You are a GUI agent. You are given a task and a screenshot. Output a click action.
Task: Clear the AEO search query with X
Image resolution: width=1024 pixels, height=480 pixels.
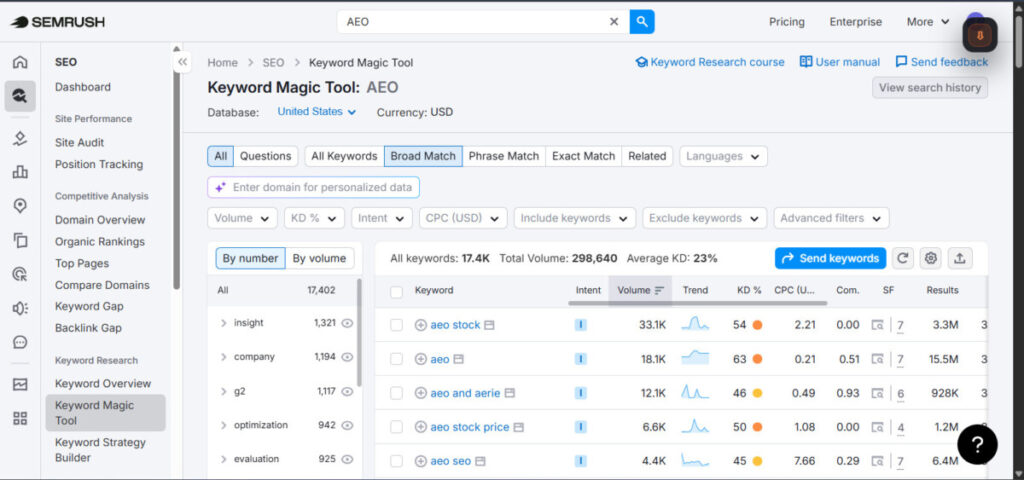pyautogui.click(x=614, y=22)
